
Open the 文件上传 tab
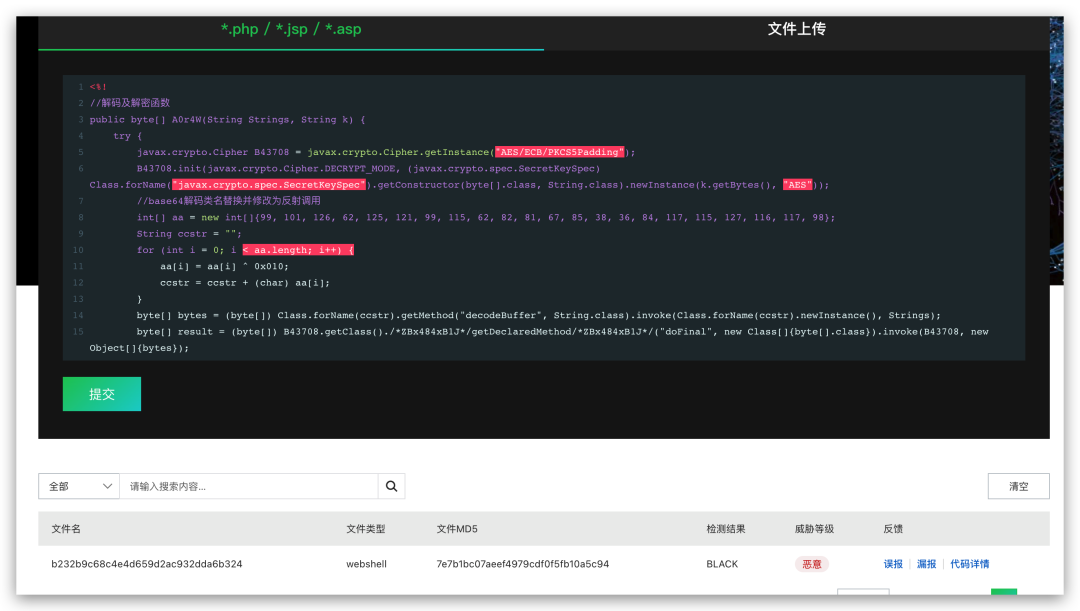tap(796, 29)
